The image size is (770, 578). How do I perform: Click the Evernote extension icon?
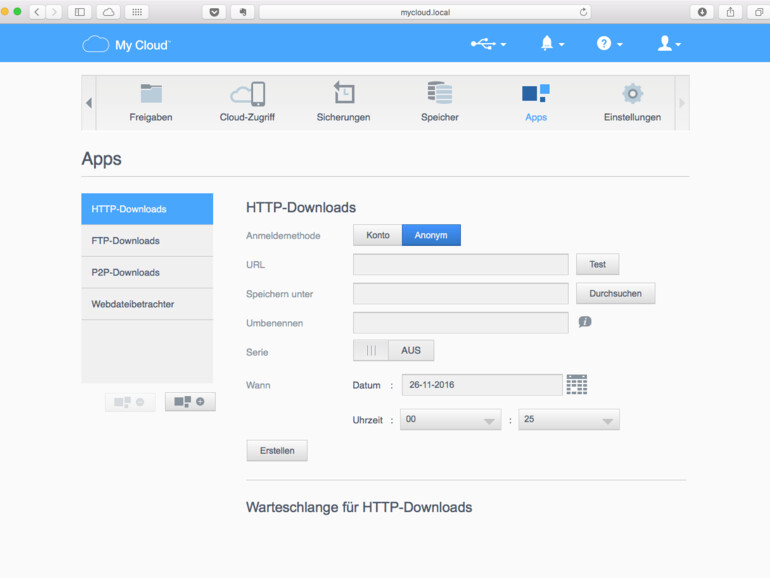point(243,12)
